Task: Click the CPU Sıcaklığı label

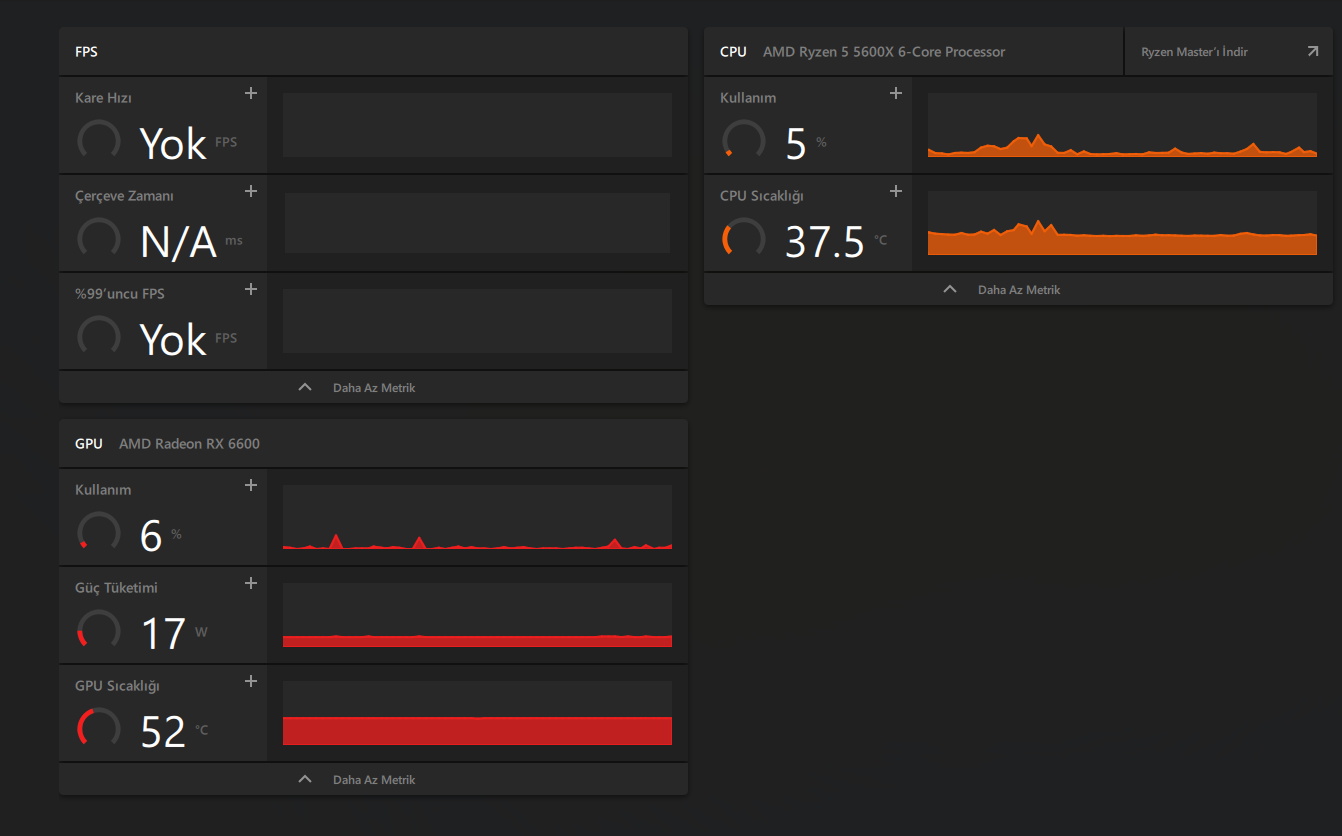Action: [x=762, y=196]
